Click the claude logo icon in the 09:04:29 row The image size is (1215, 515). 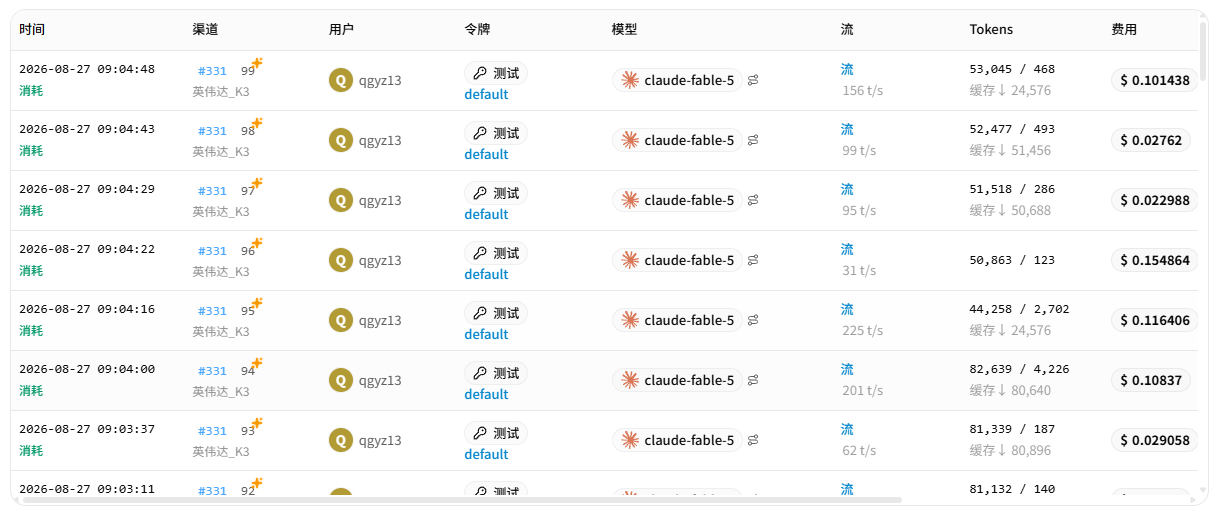click(x=630, y=200)
